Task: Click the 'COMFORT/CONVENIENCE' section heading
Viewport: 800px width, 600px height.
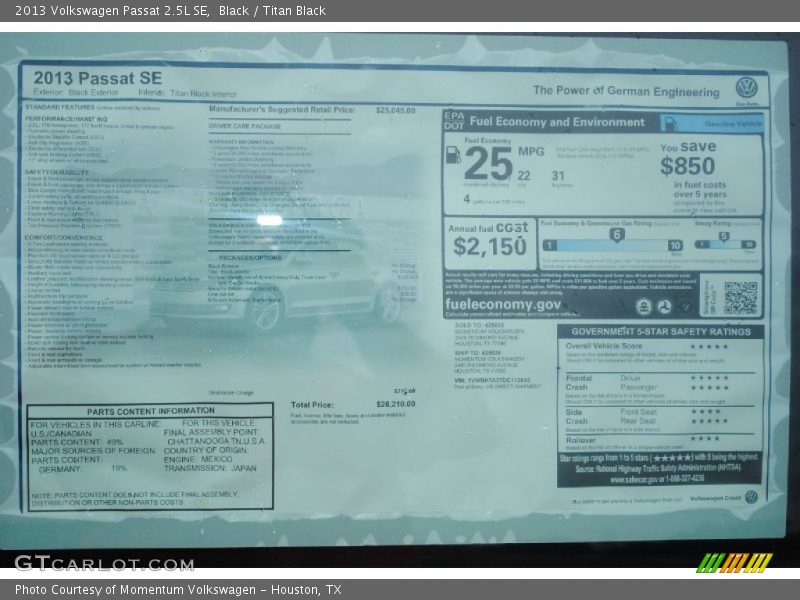Action: click(64, 238)
